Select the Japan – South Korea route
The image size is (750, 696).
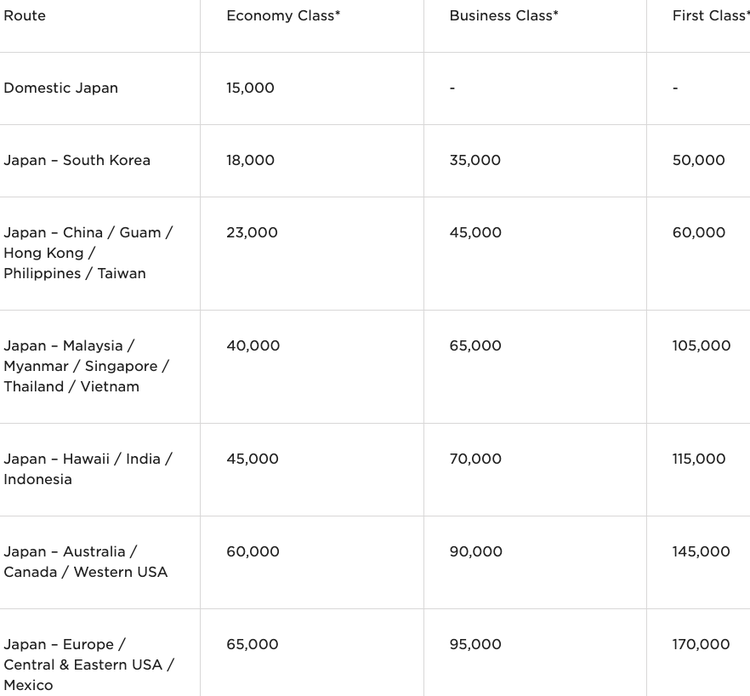coord(77,160)
